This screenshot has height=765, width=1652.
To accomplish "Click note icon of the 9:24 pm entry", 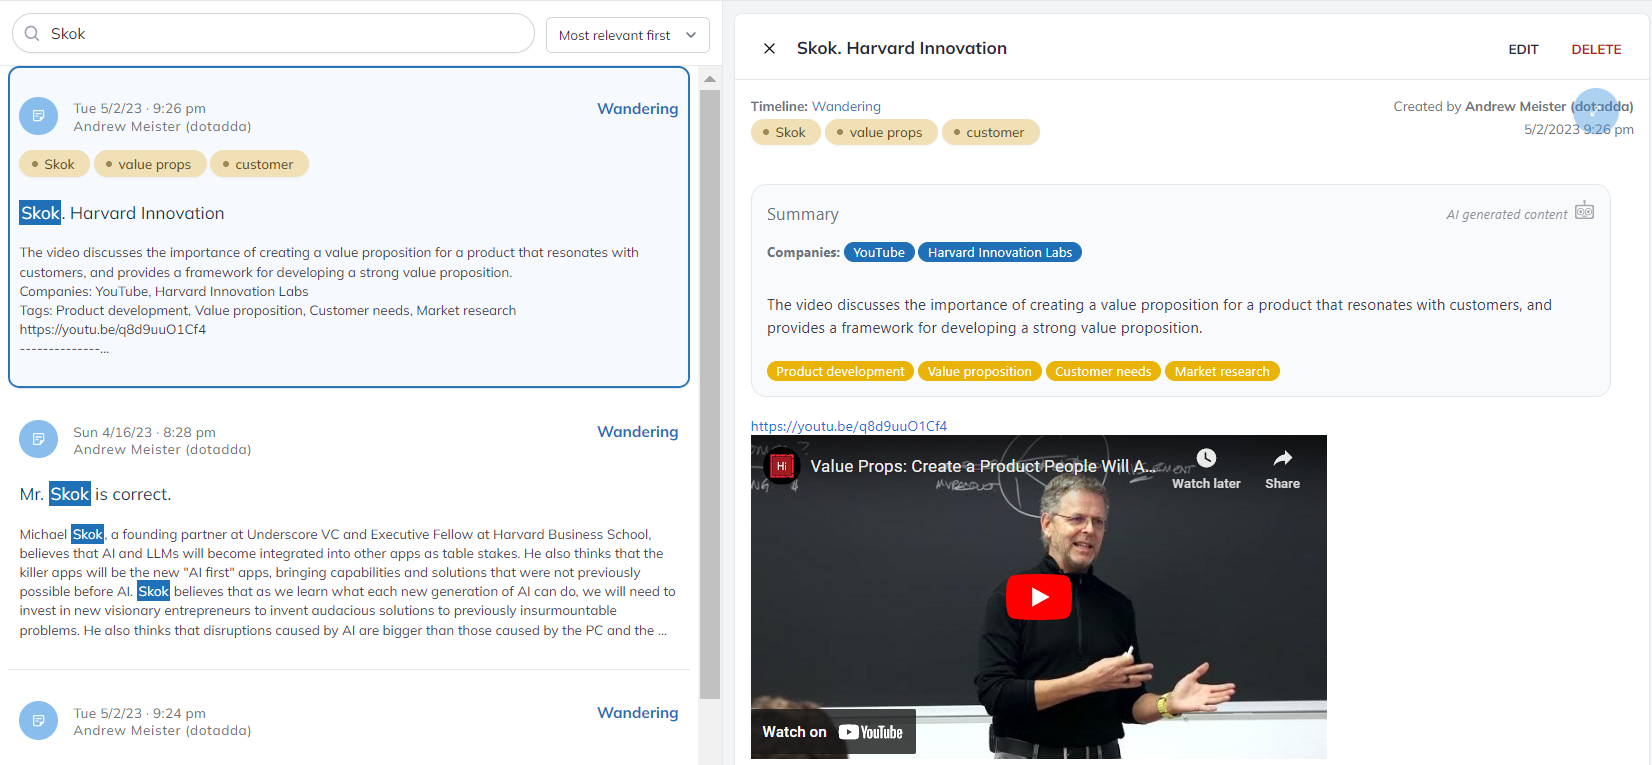I will point(38,720).
